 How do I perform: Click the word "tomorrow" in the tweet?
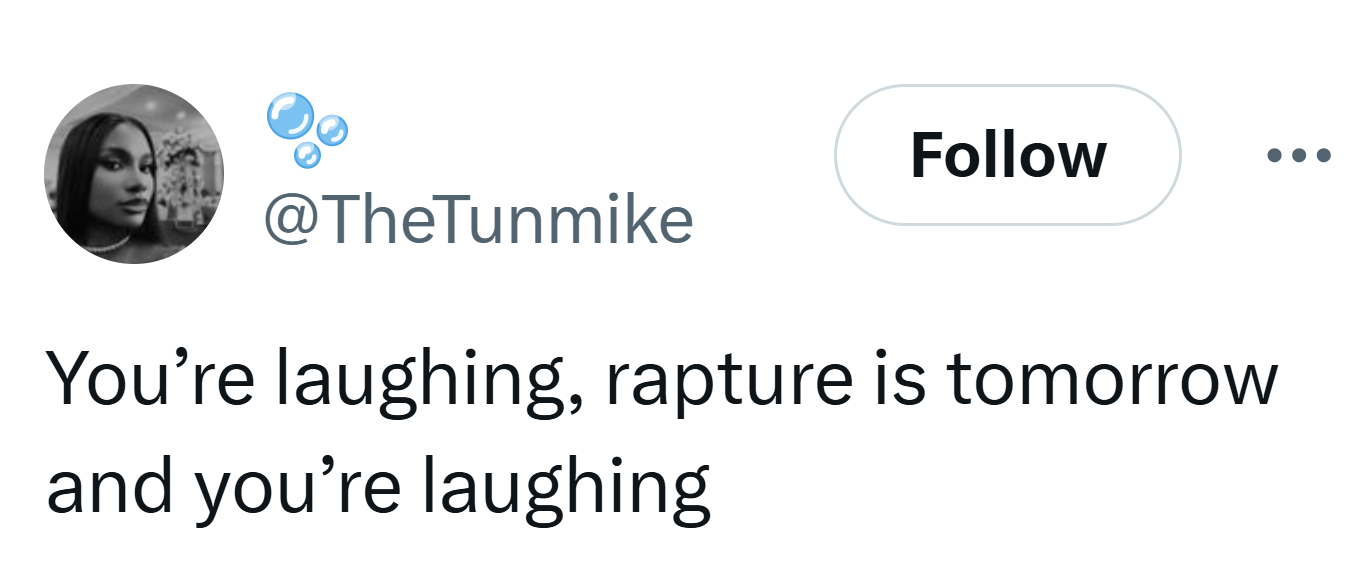pos(1111,380)
